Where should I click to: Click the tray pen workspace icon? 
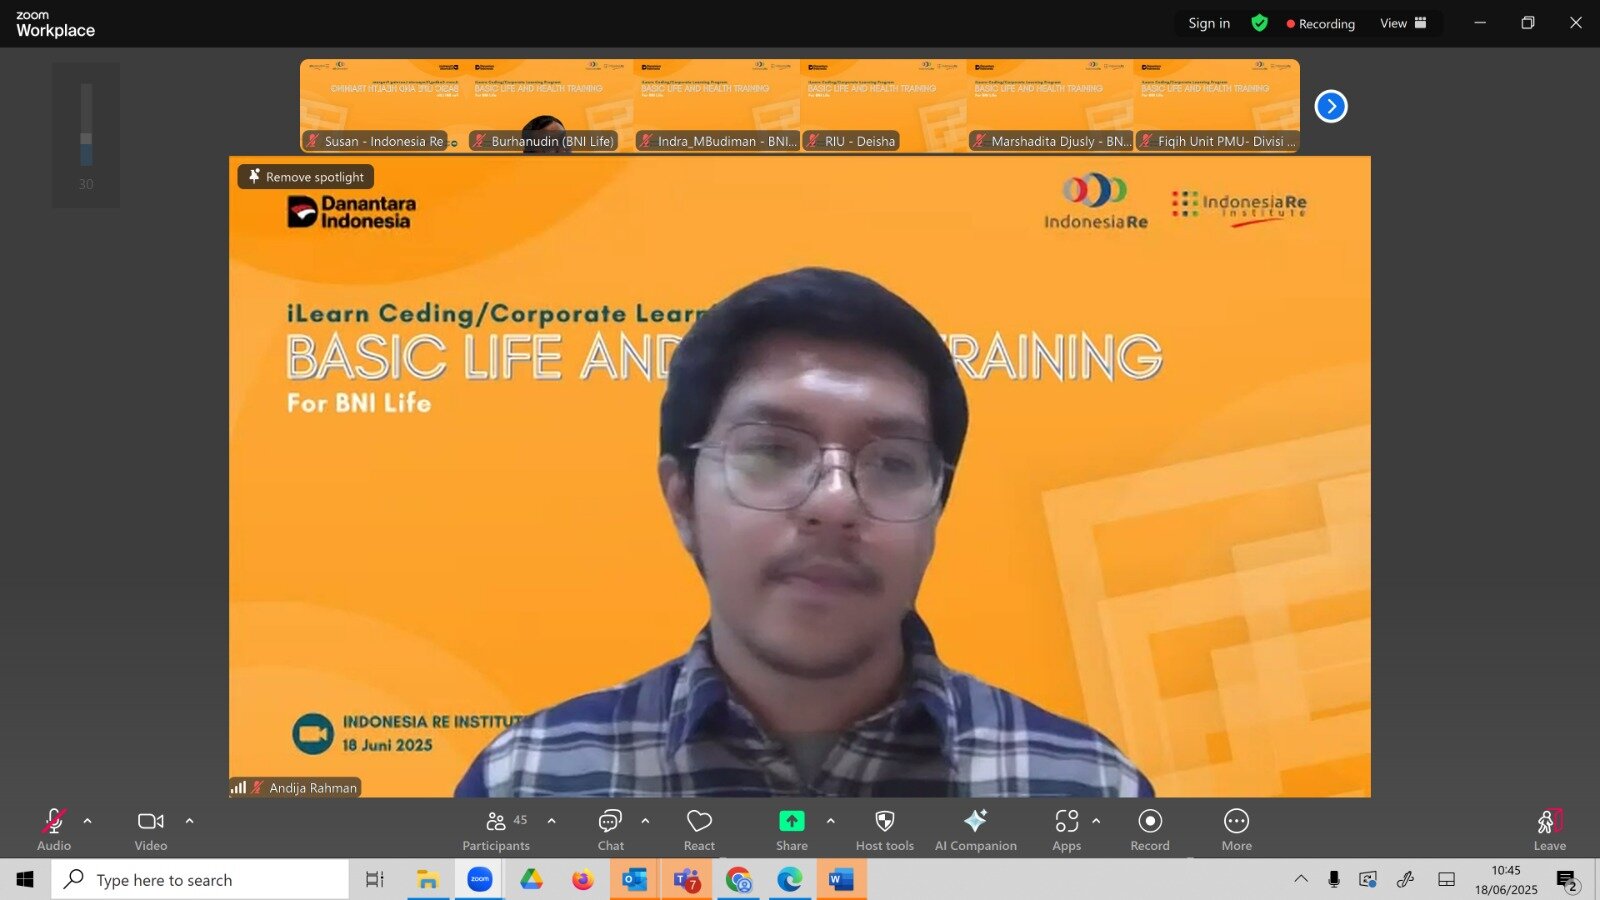coord(1405,879)
